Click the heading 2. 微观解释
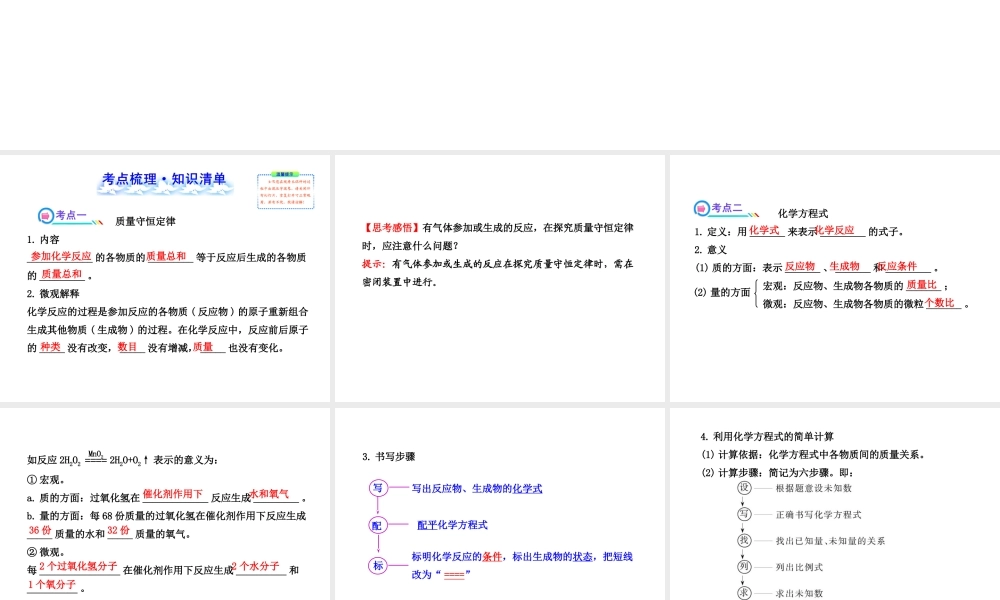This screenshot has width=1000, height=600. 53,293
